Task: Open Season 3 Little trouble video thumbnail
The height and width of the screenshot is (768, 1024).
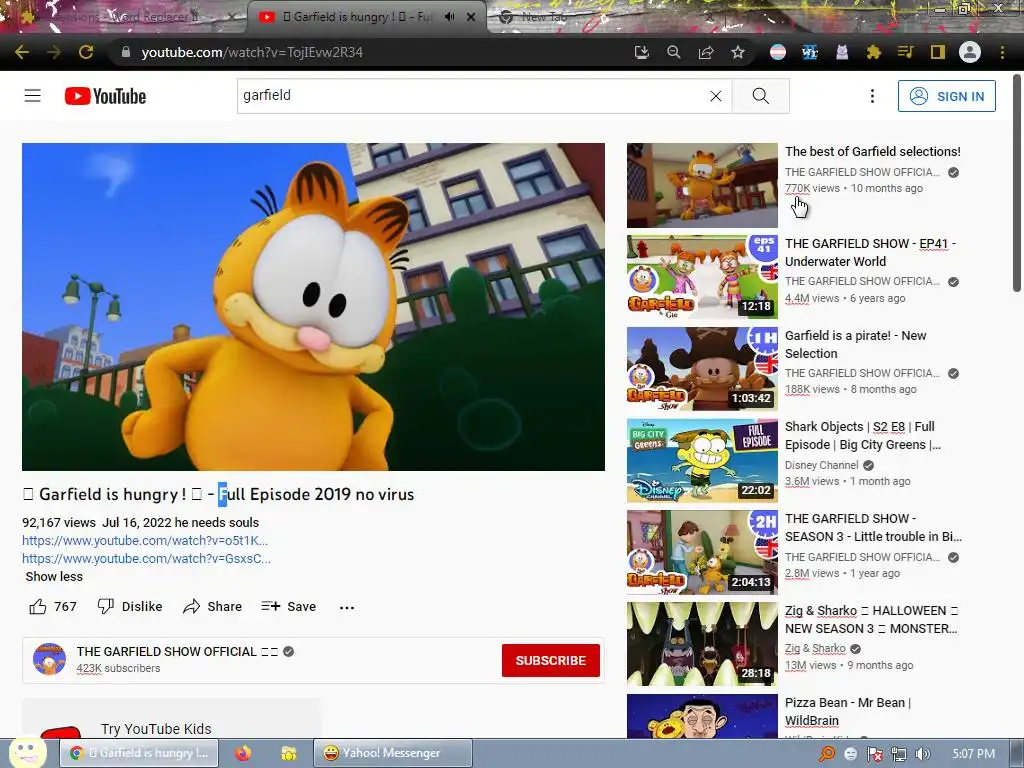Action: pyautogui.click(x=702, y=552)
